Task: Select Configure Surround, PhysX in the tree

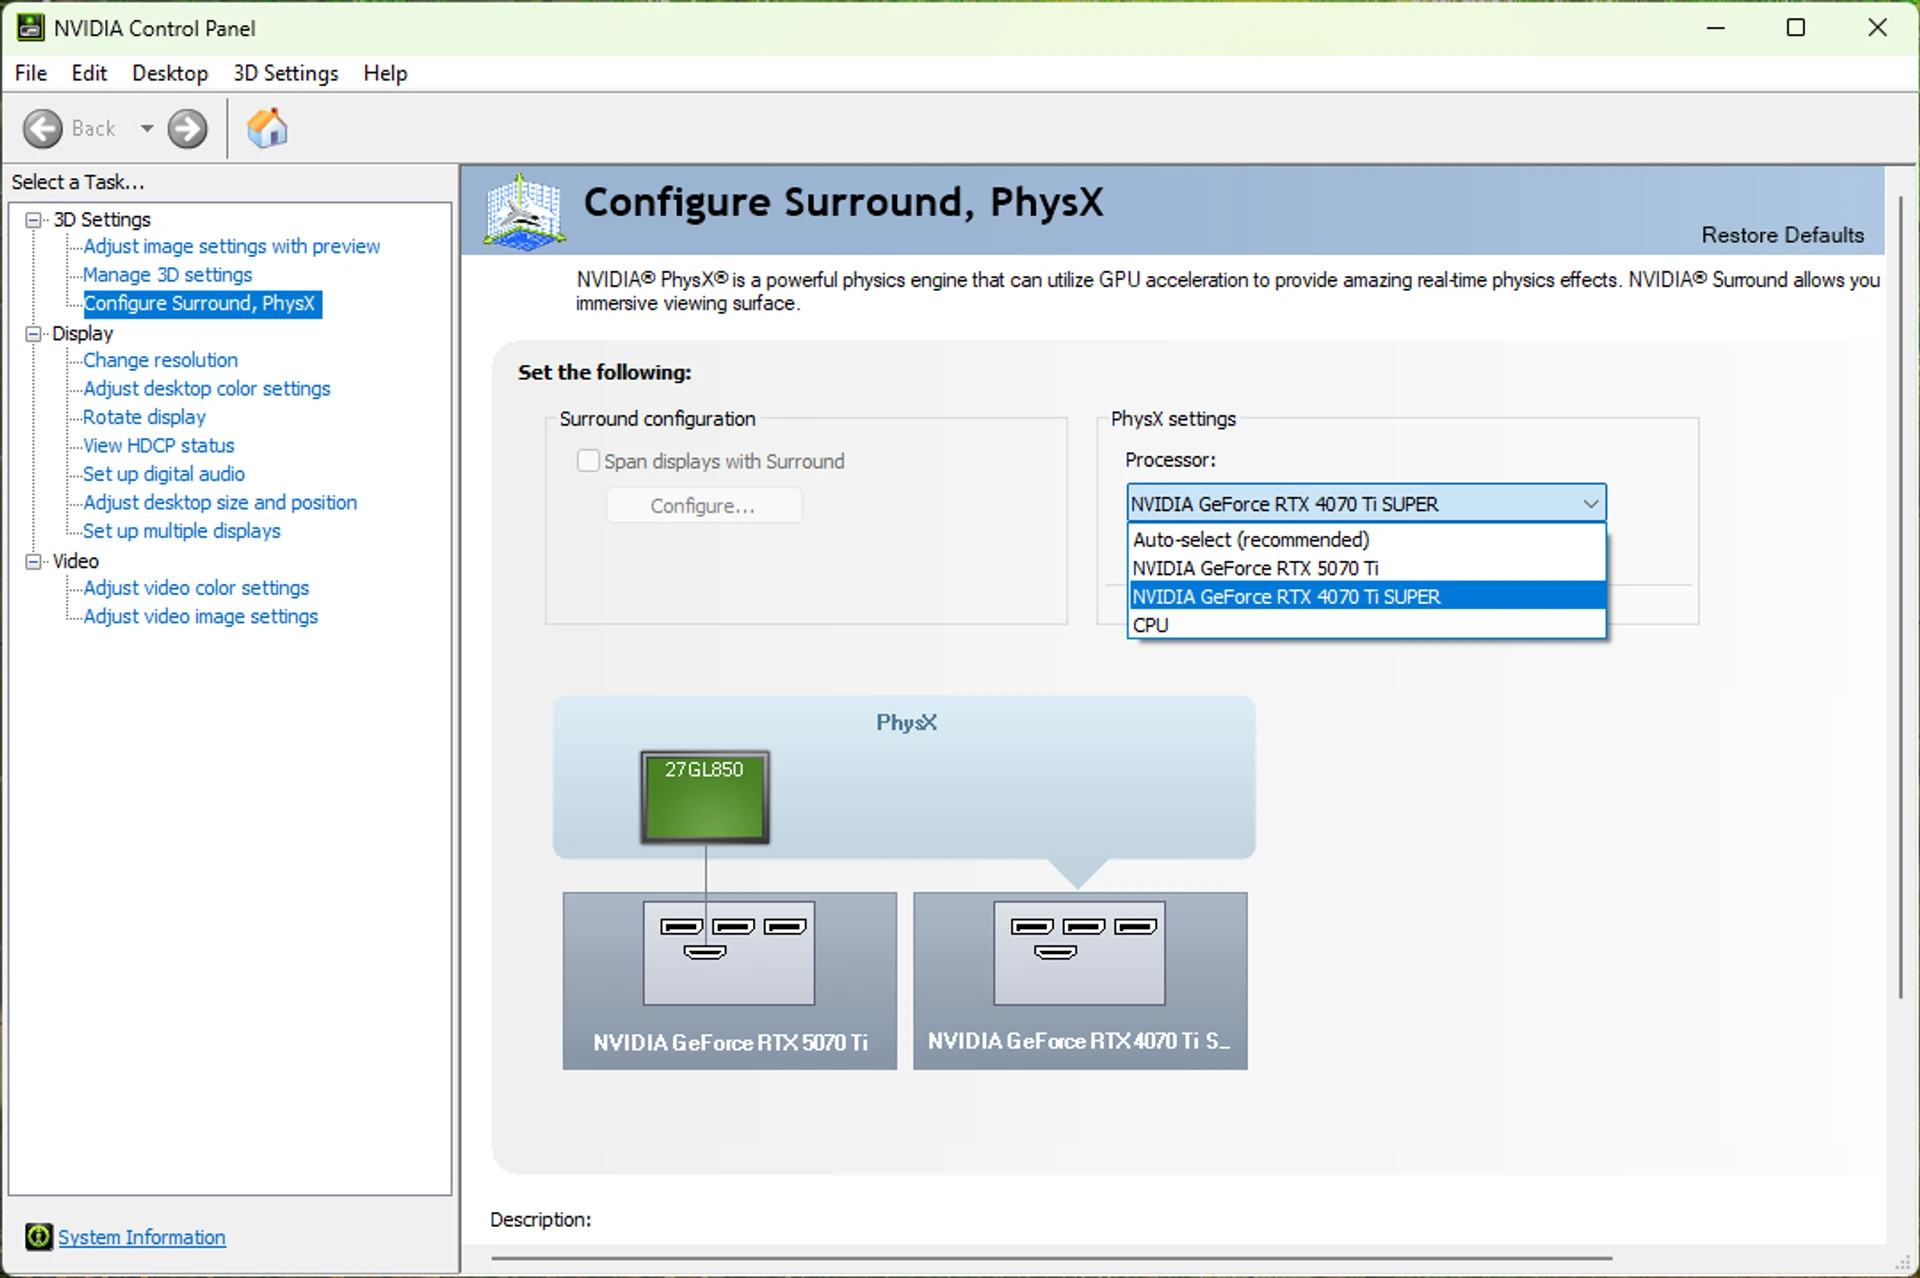Action: 202,303
